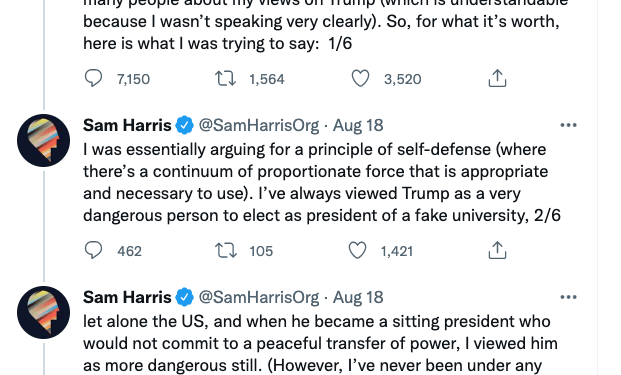
Task: Open @SamHarrisOrg handle on 2/6 tweet
Action: 259,126
